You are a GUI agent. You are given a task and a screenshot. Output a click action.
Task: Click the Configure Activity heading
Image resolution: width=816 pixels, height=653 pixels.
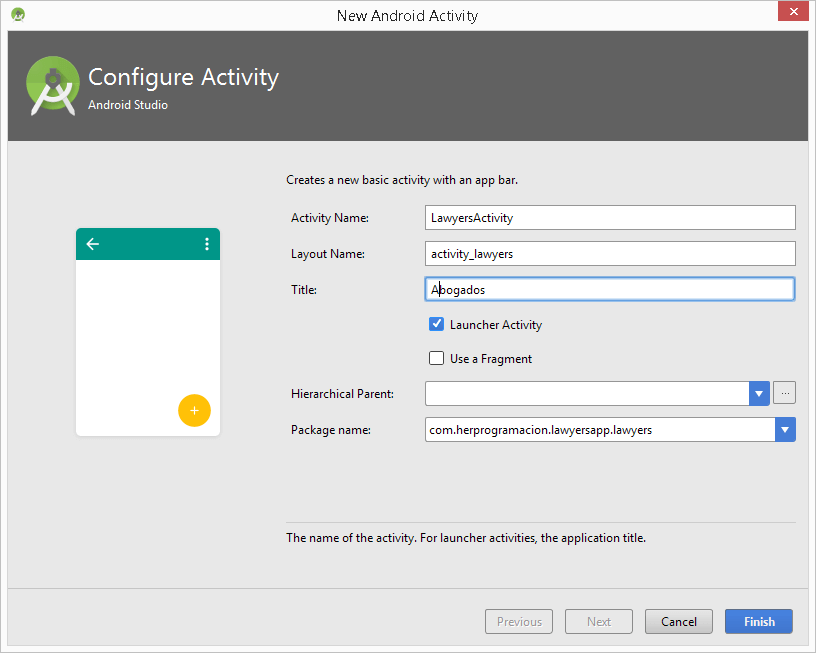tap(183, 78)
